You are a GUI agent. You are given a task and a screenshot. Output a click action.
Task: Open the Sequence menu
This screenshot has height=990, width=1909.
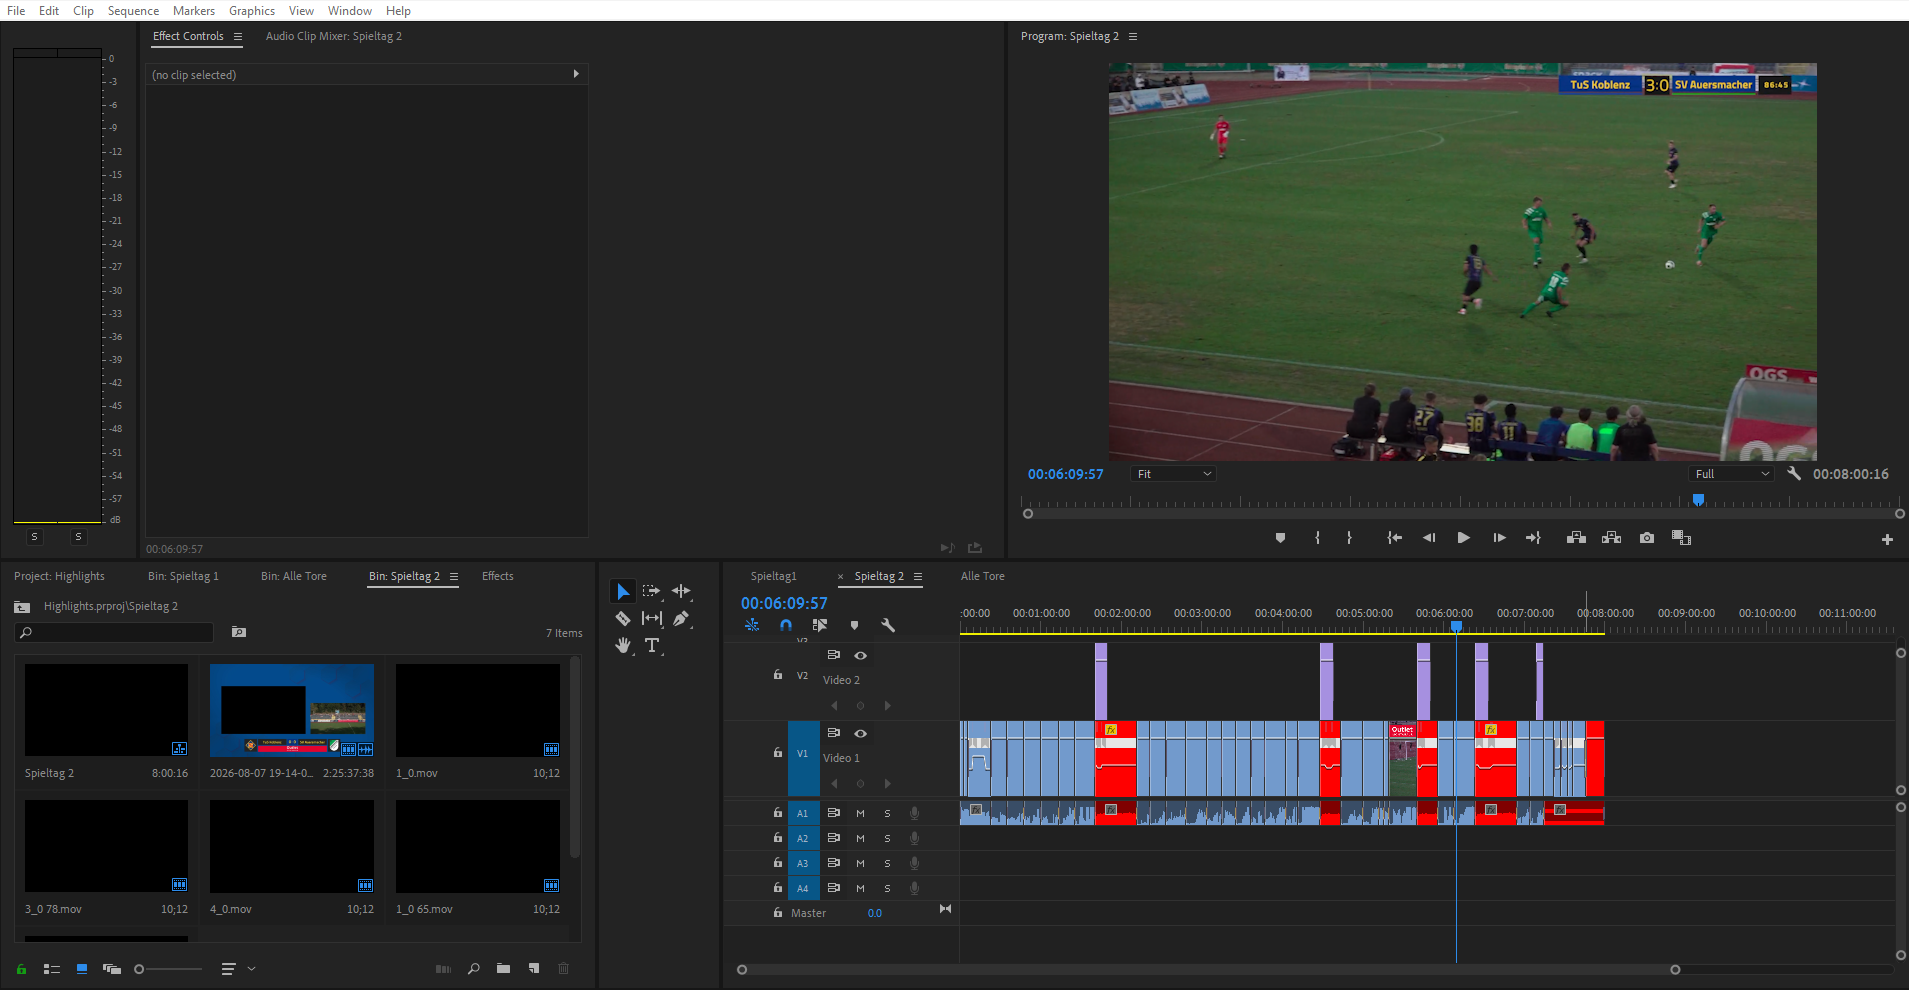click(133, 10)
